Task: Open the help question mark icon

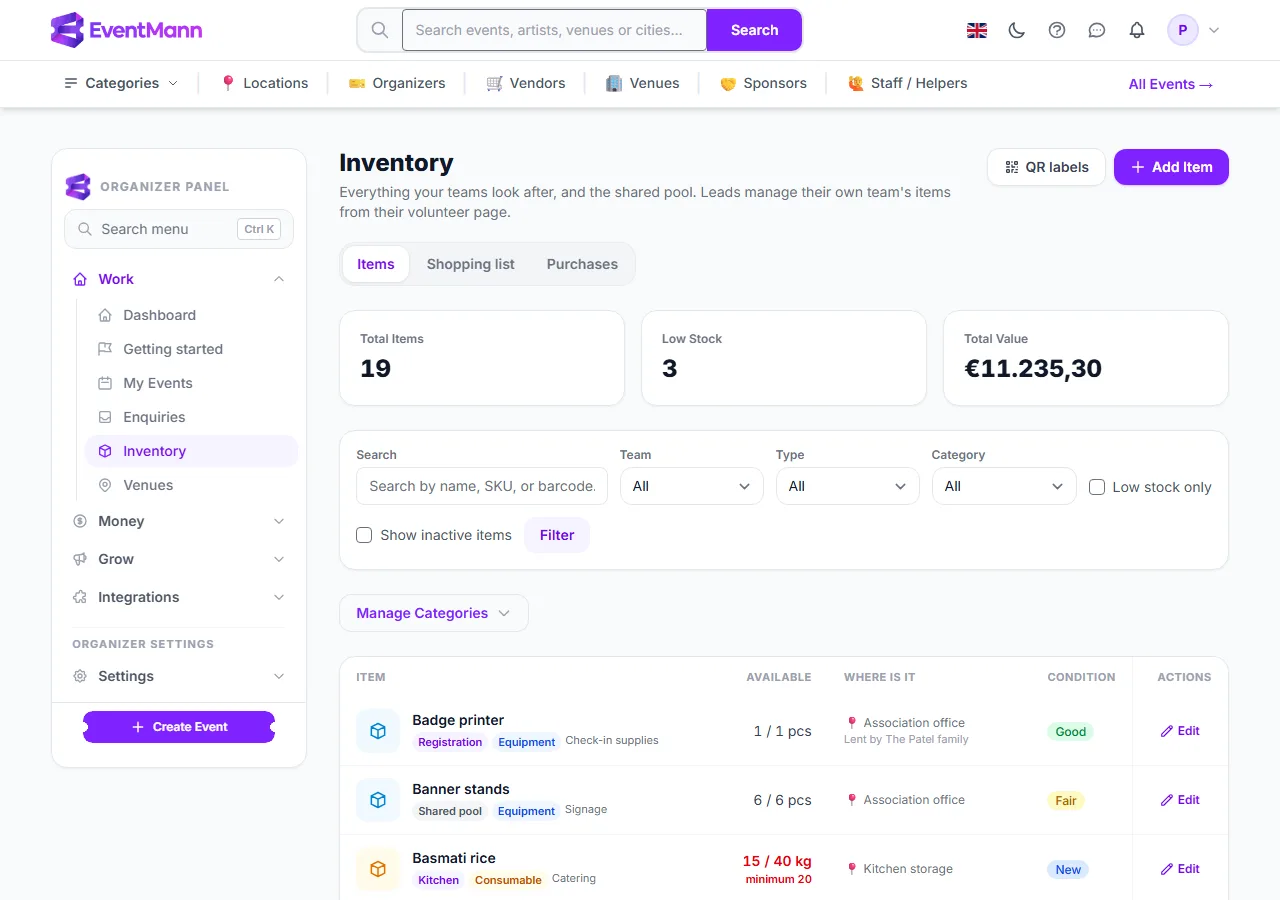Action: click(x=1057, y=30)
